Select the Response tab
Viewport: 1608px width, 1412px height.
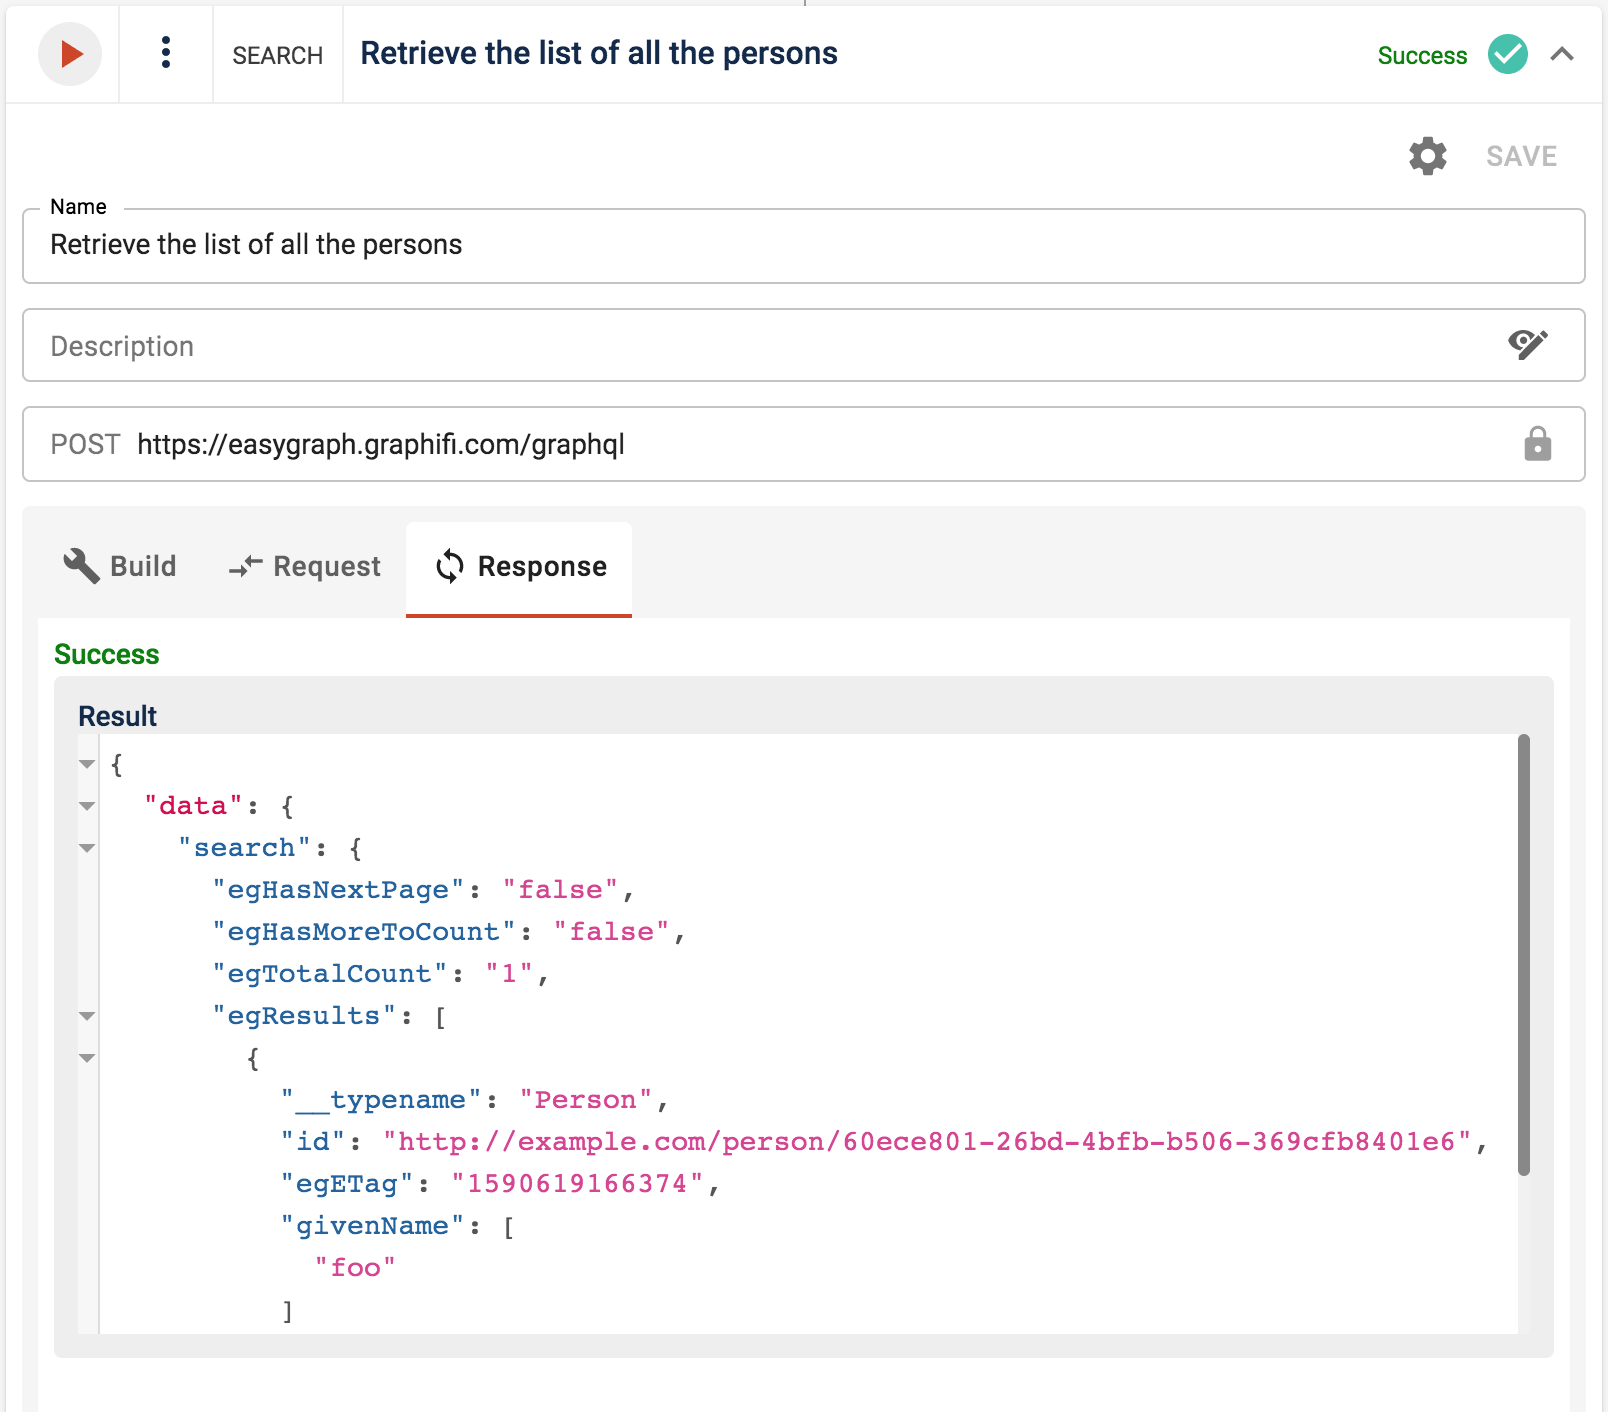[x=520, y=566]
